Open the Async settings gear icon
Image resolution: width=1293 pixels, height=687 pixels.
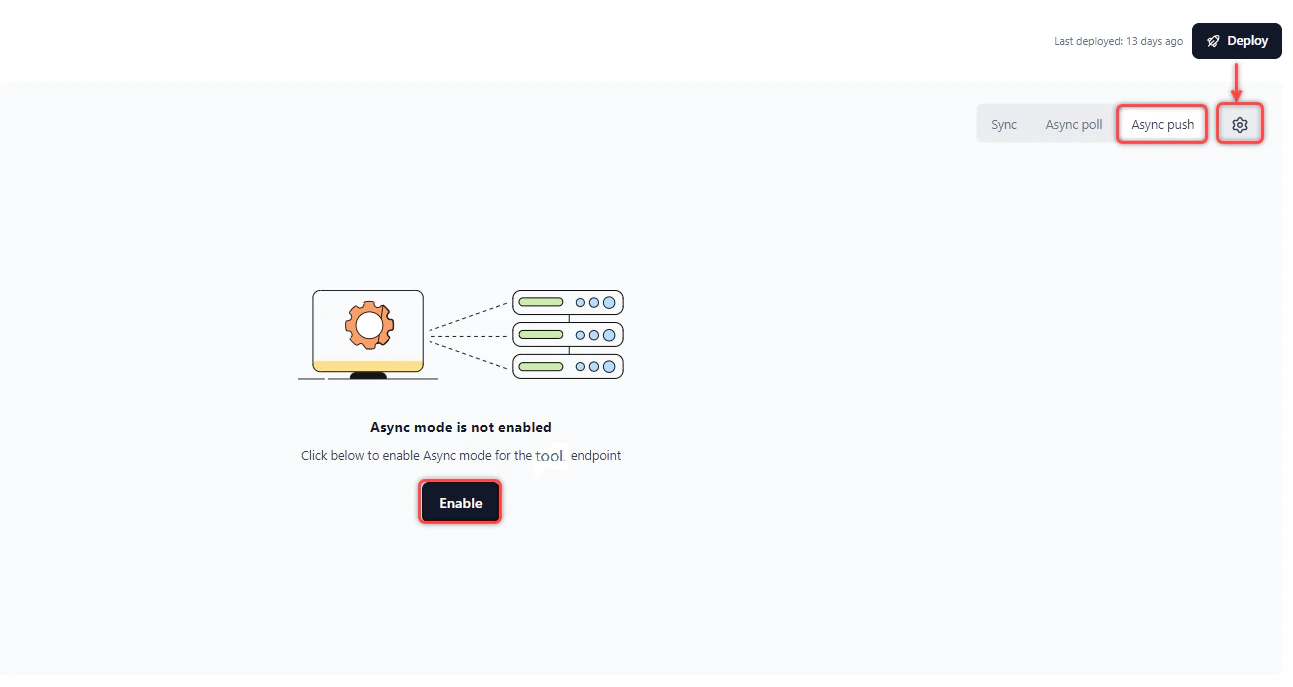coord(1240,123)
